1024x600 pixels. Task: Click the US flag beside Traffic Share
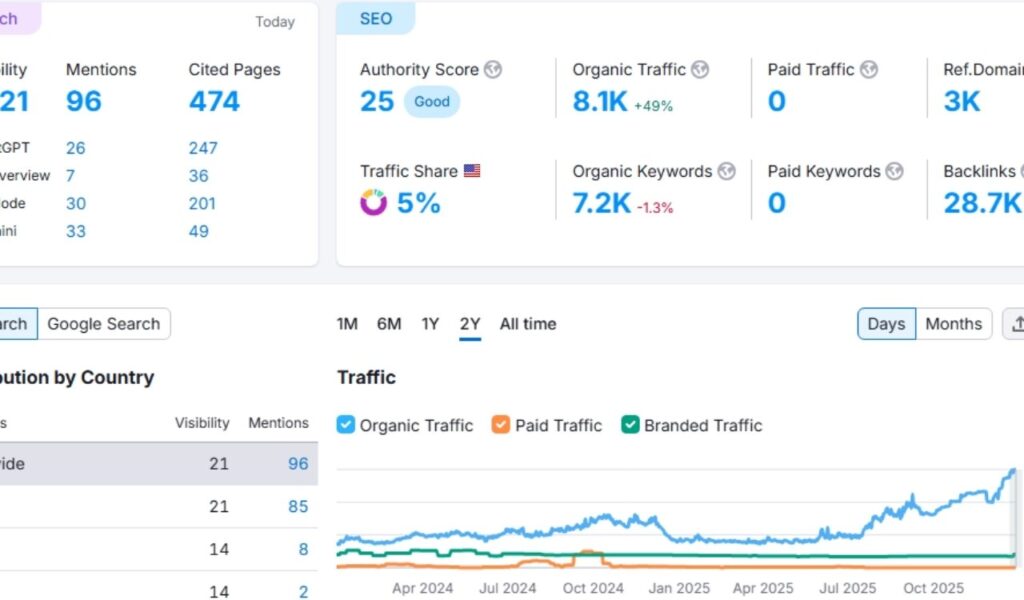tap(472, 171)
